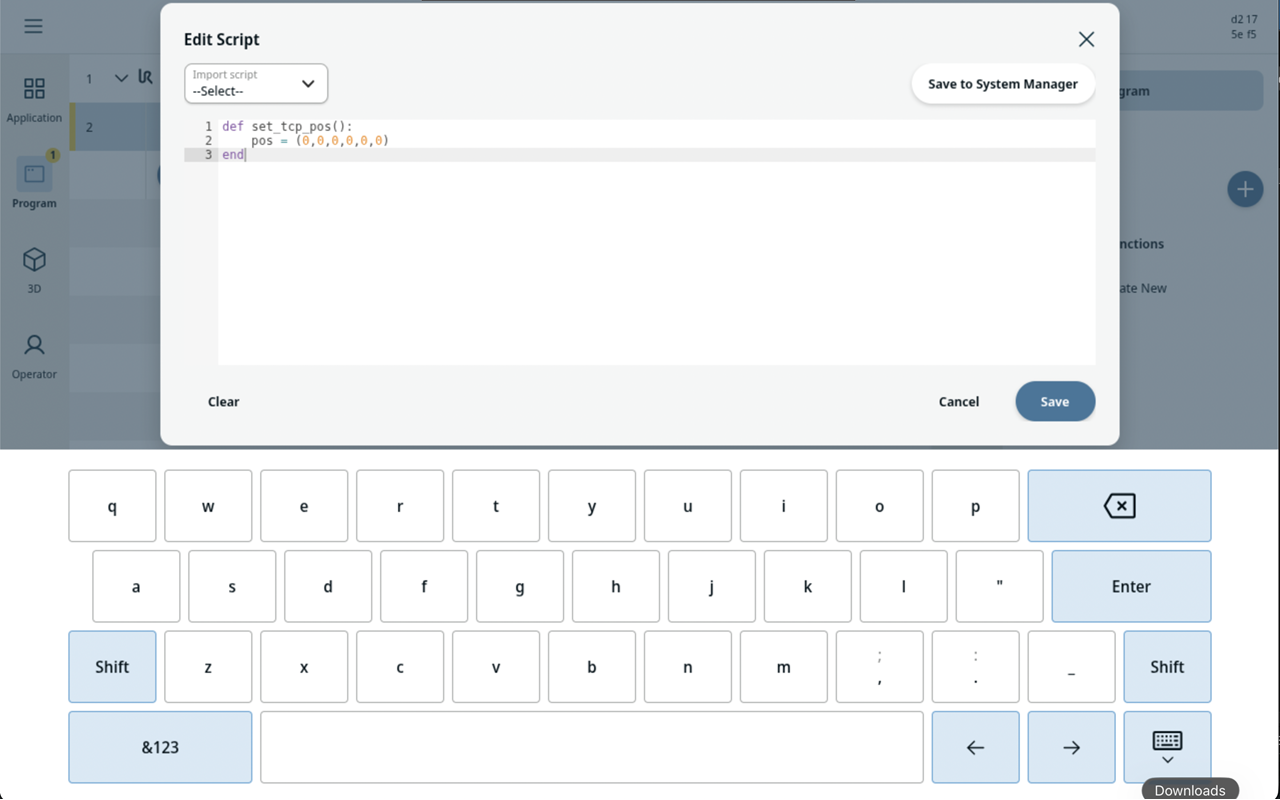Clear the script editor contents

(223, 401)
